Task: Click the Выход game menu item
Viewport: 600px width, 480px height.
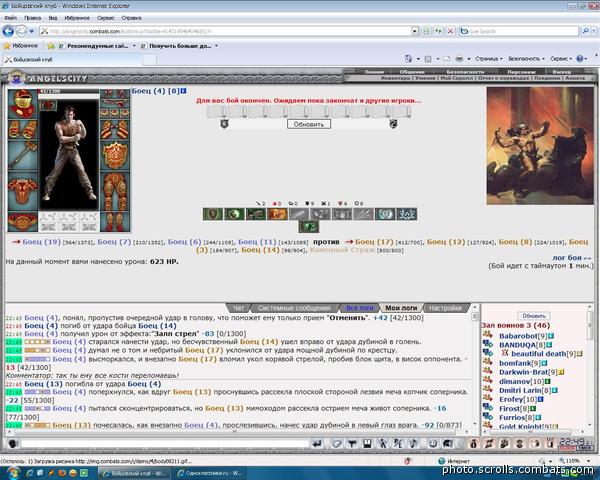Action: pos(561,72)
